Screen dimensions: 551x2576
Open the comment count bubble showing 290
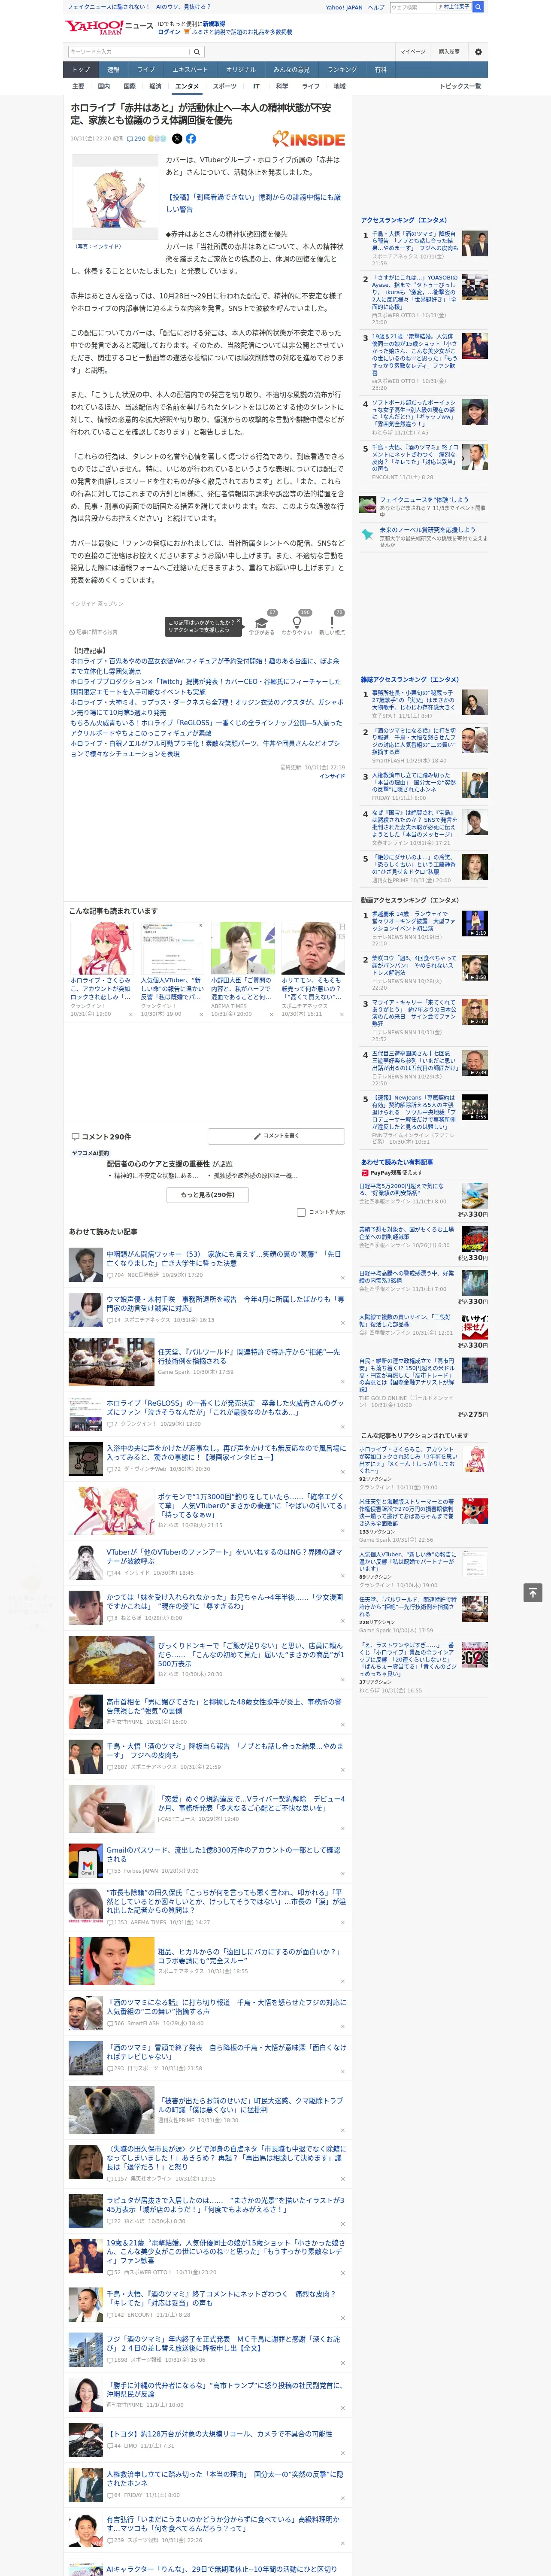136,139
